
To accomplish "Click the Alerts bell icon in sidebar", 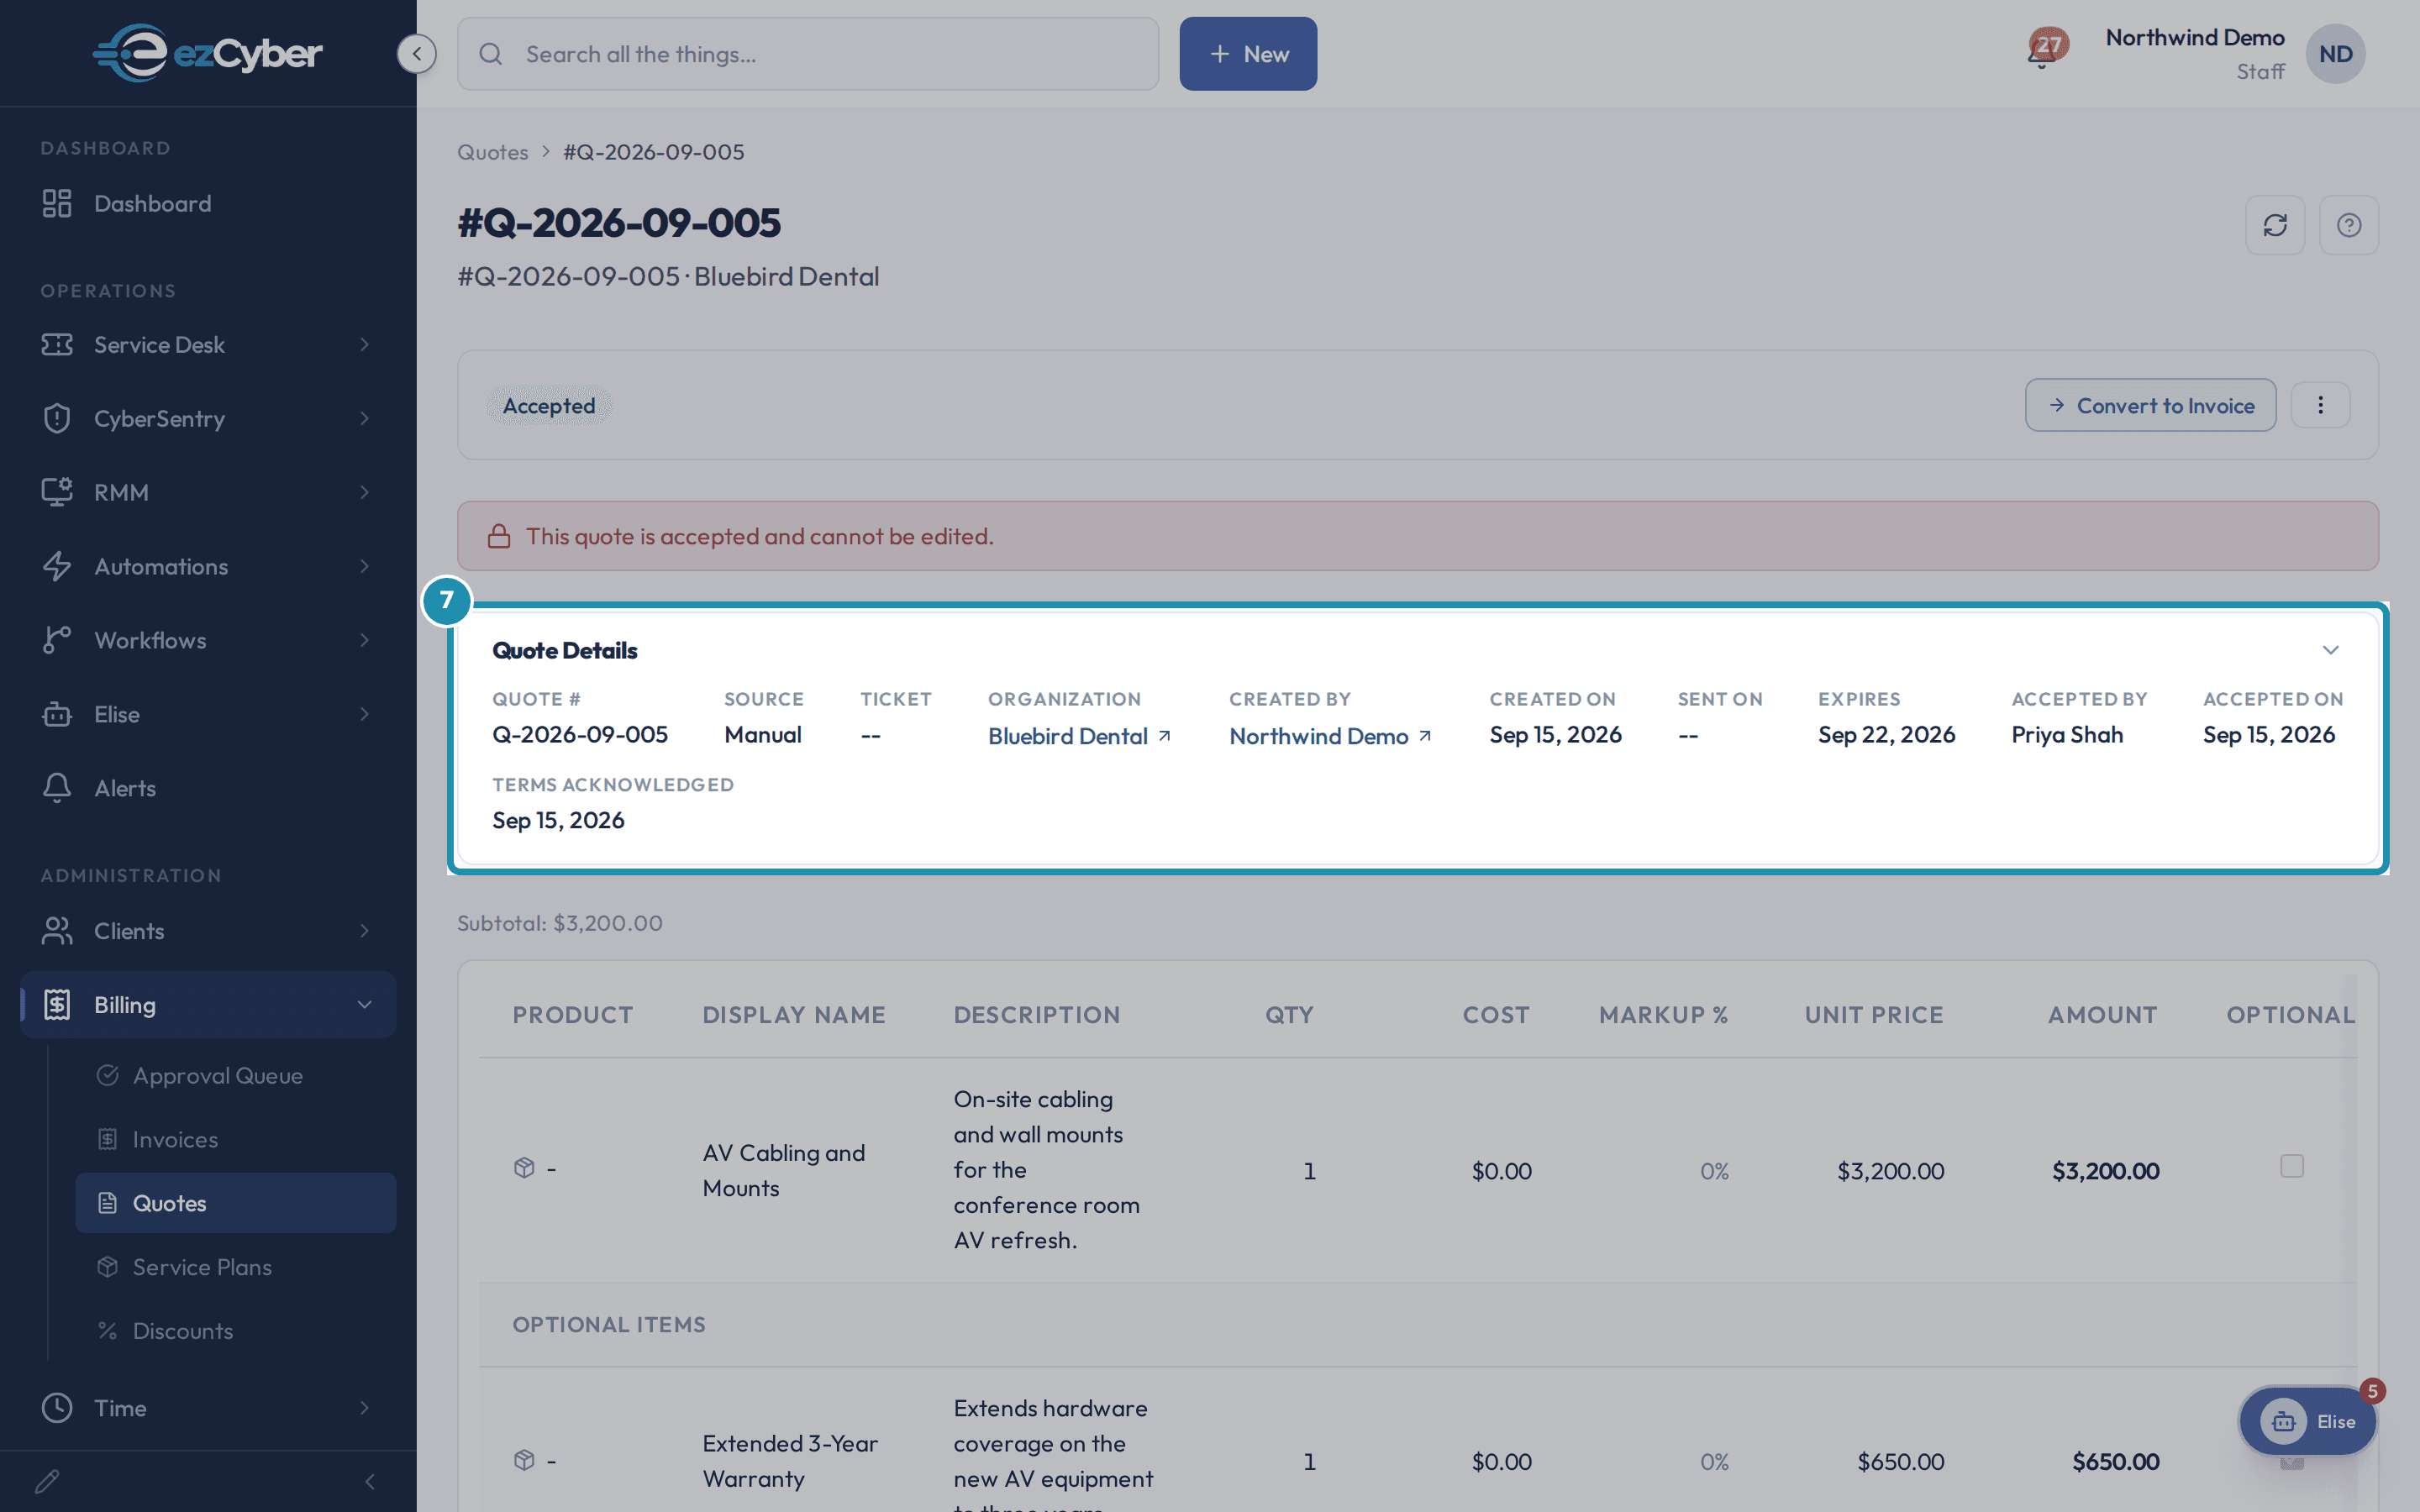I will [57, 788].
